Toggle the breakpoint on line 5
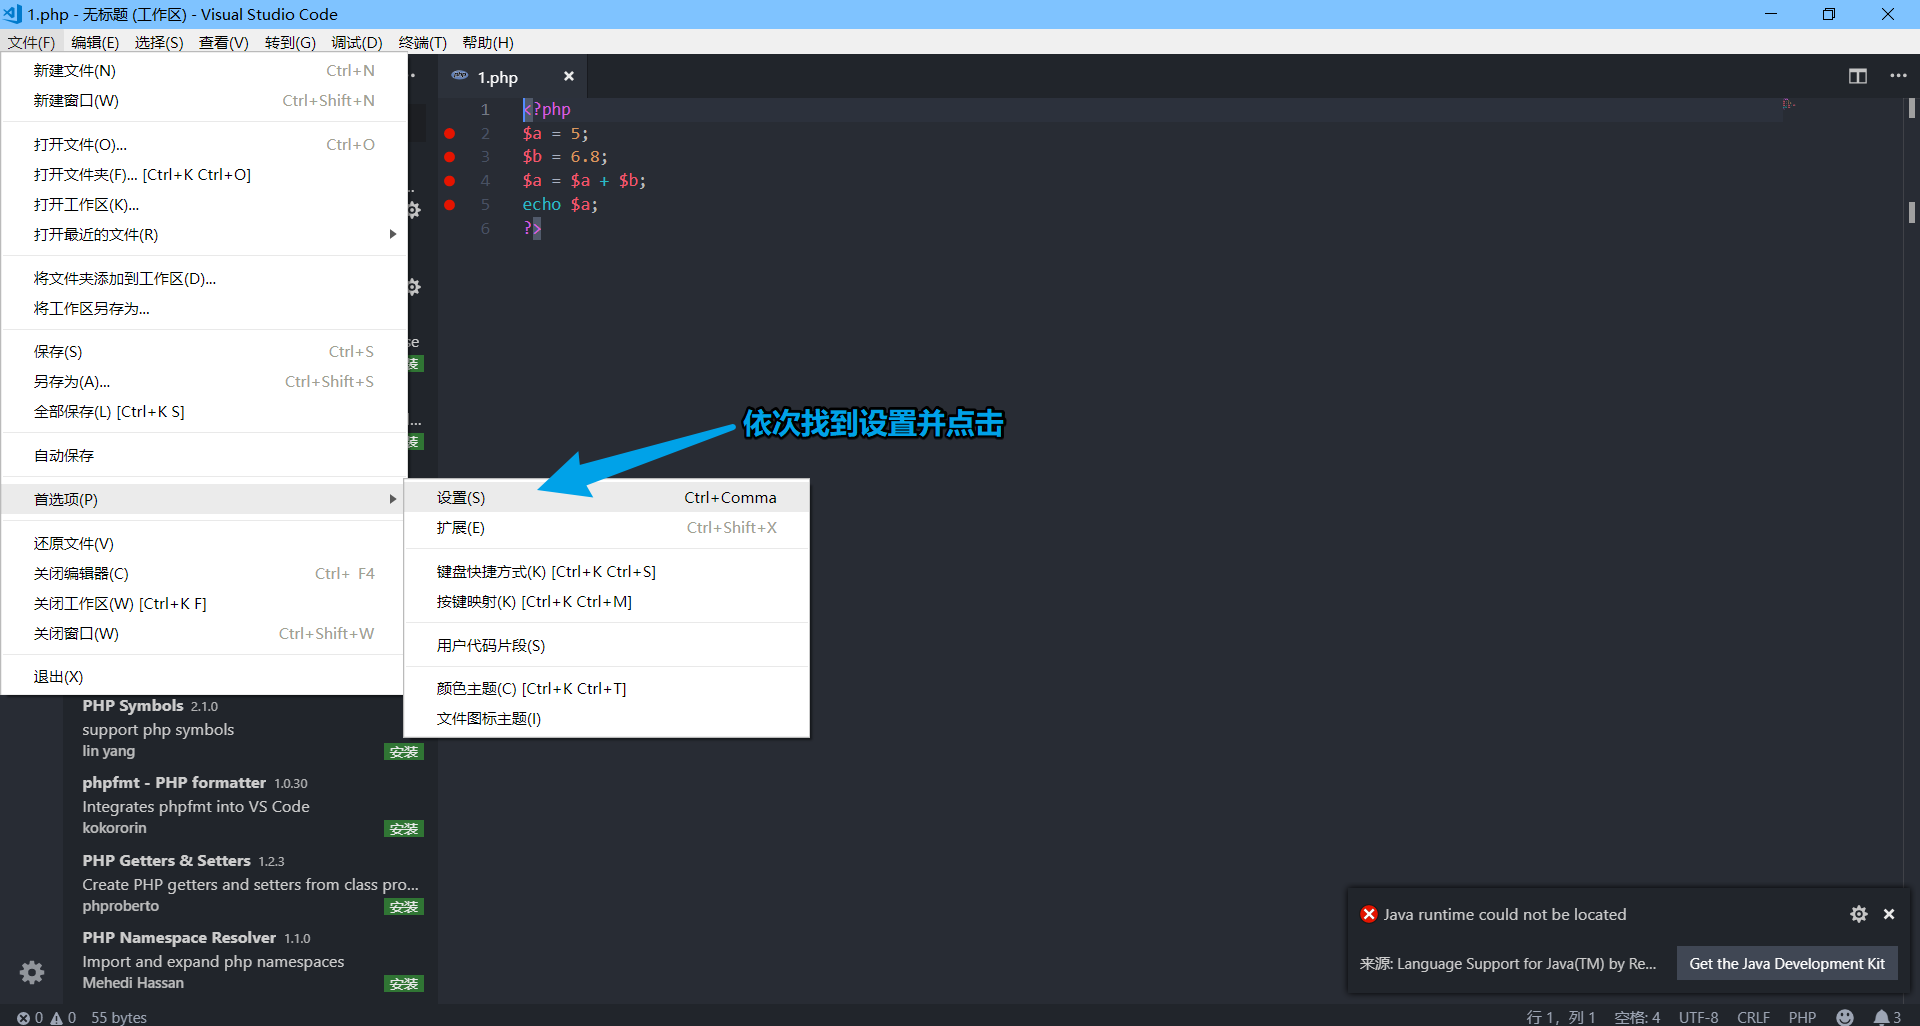This screenshot has height=1026, width=1920. coord(449,205)
